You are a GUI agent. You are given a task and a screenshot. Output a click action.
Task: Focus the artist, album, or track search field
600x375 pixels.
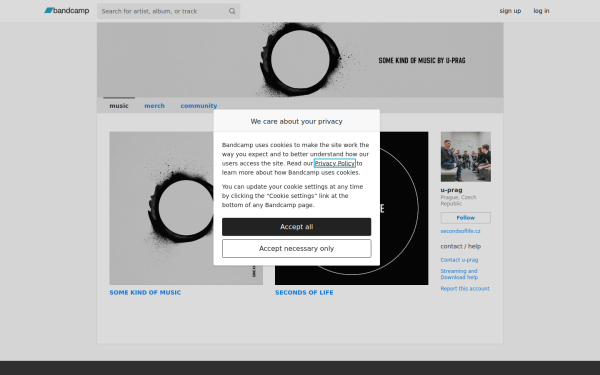(x=168, y=11)
